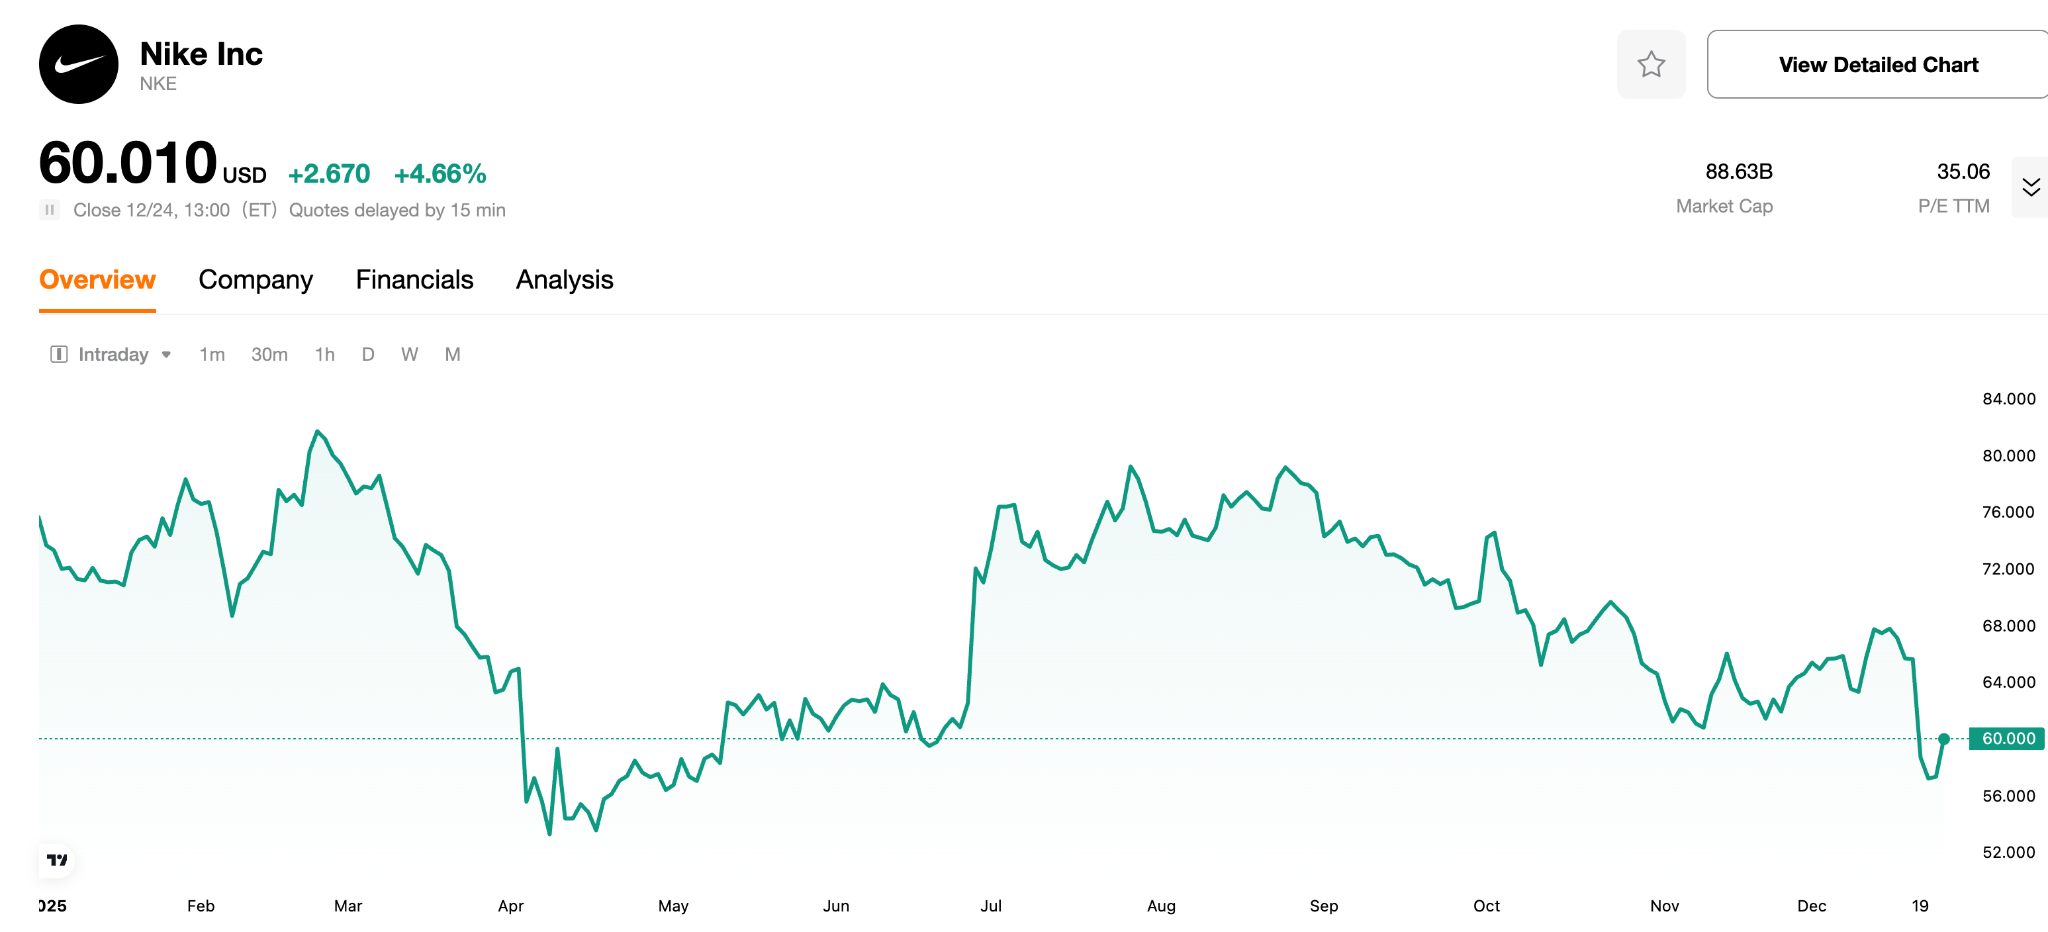The height and width of the screenshot is (932, 2048).
Task: Switch chart to 30m interval
Action: point(269,355)
